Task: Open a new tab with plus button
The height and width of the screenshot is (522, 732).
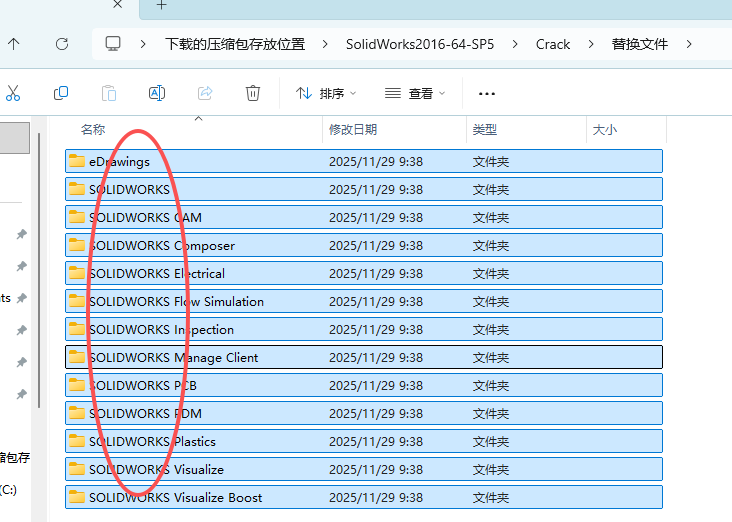Action: coord(162,5)
